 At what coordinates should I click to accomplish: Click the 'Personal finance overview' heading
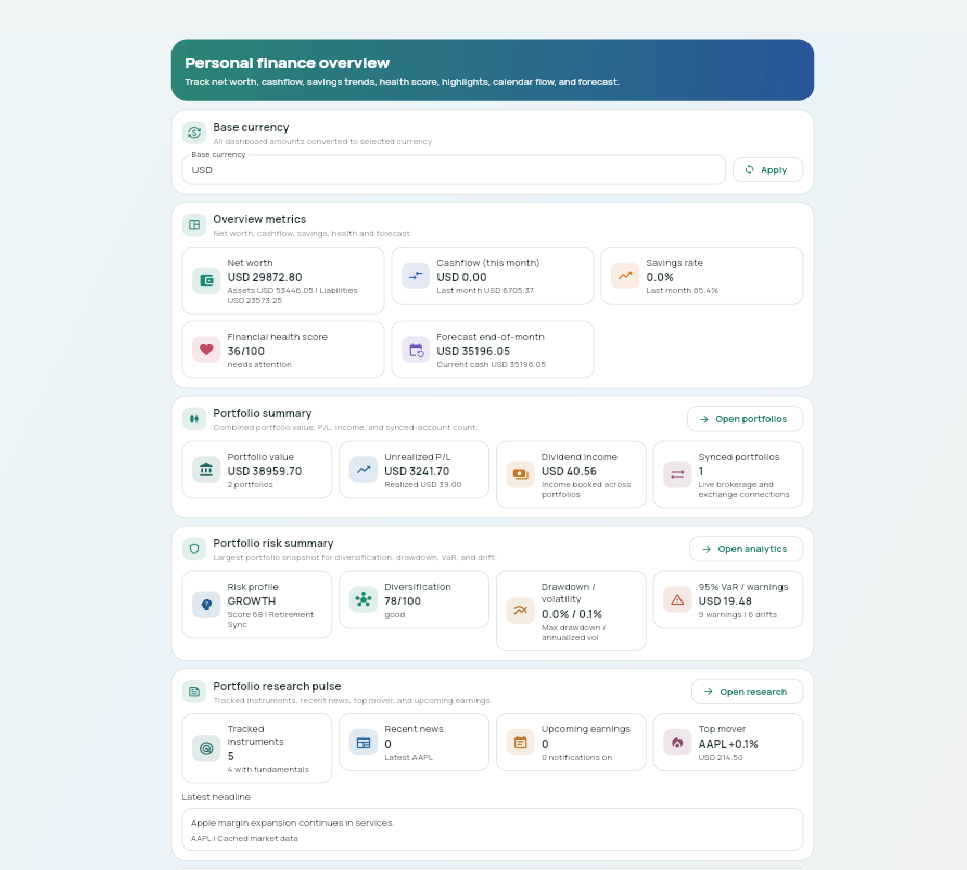pyautogui.click(x=287, y=63)
